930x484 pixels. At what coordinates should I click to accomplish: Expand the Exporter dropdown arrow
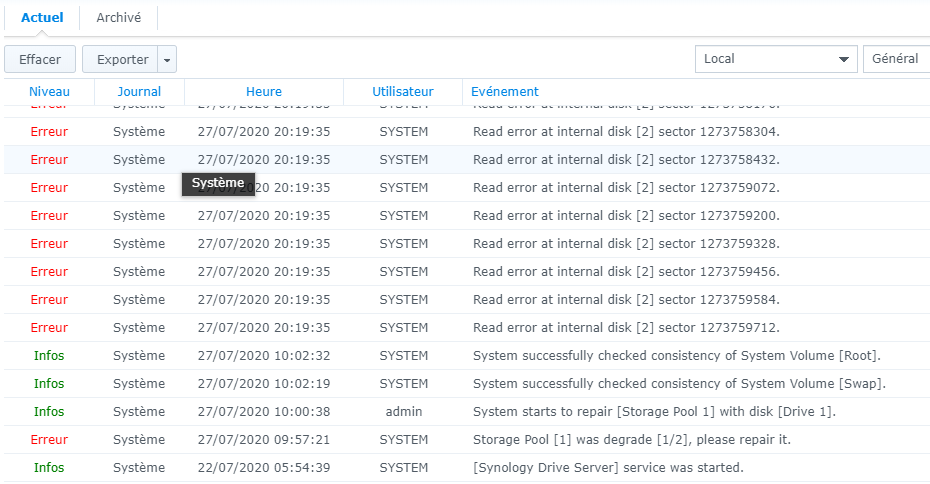click(168, 60)
